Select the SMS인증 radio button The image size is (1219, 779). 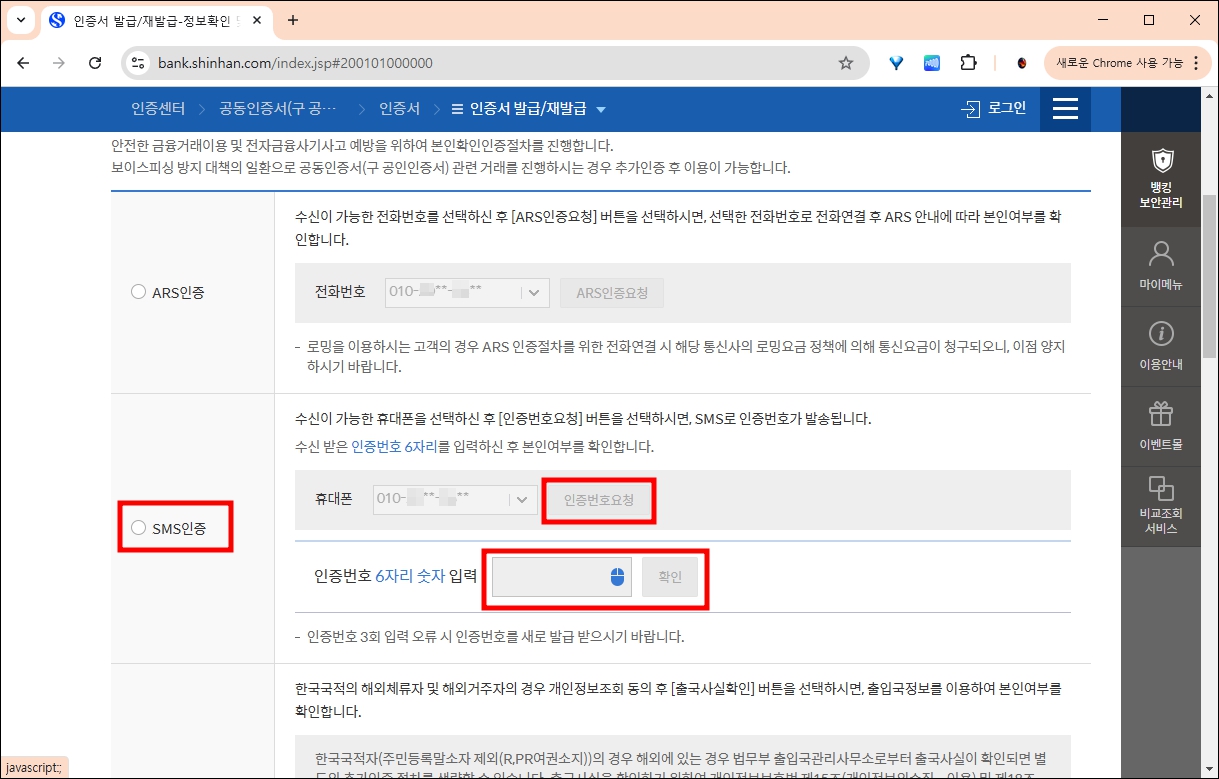click(x=137, y=528)
